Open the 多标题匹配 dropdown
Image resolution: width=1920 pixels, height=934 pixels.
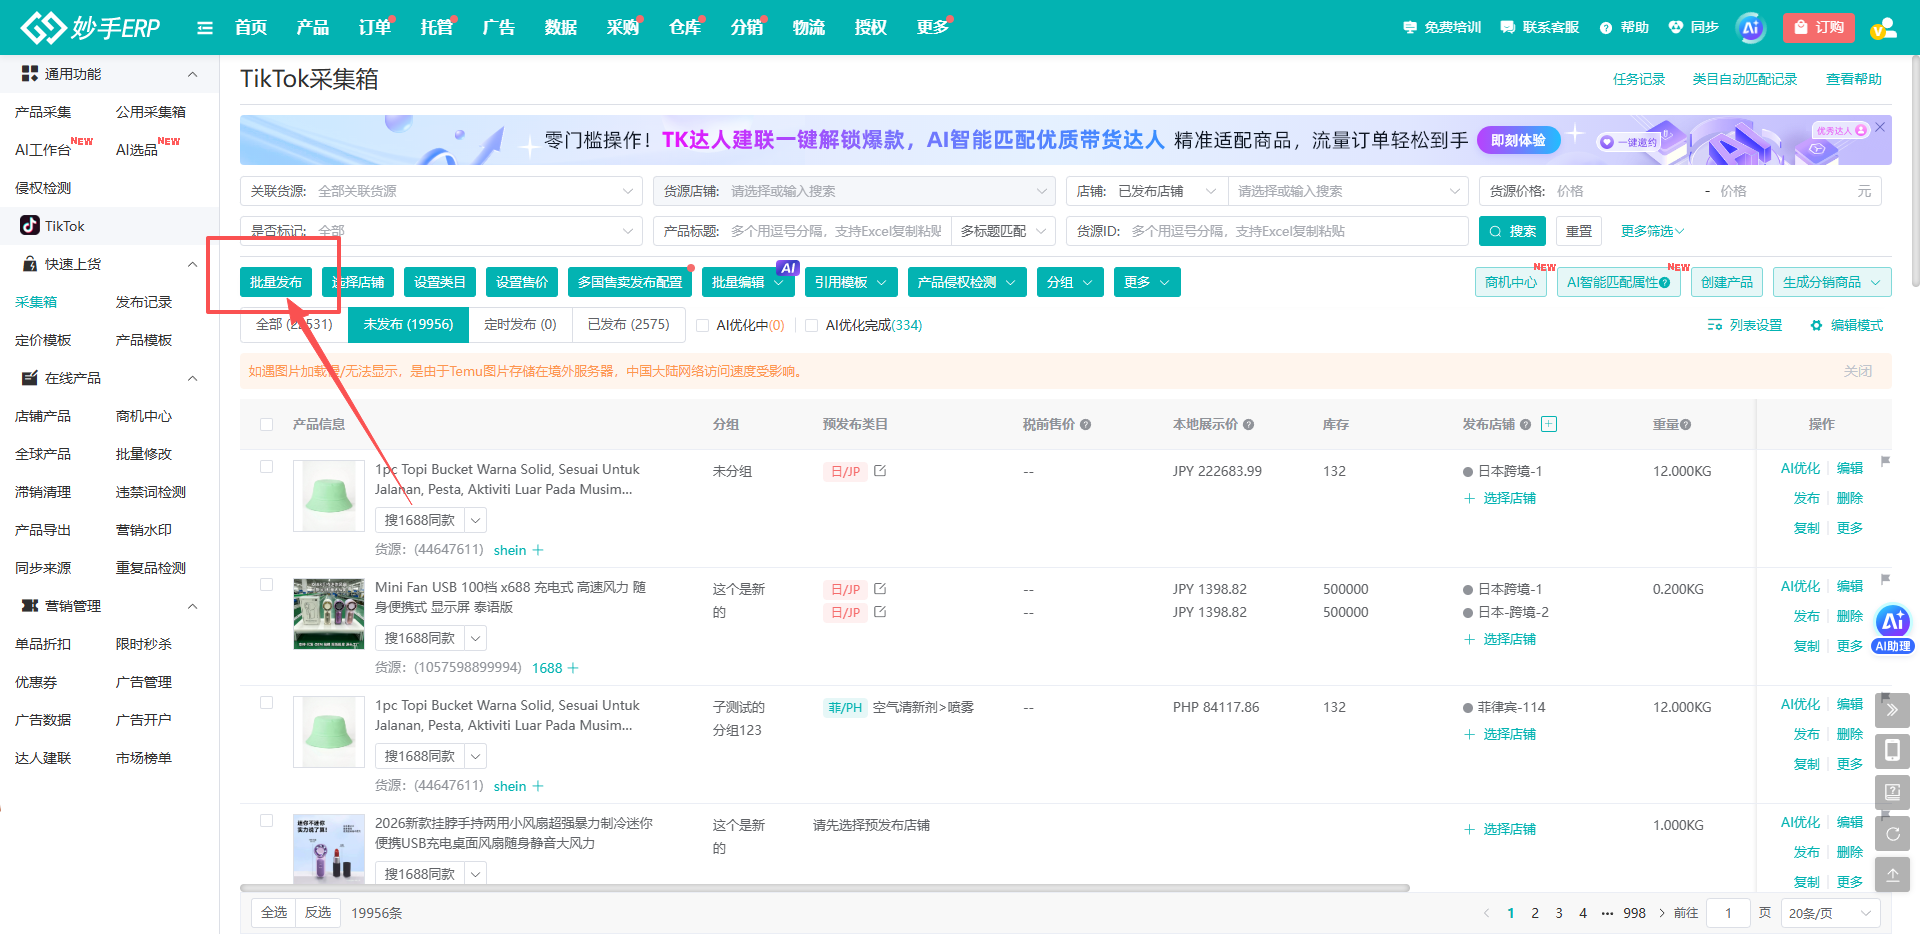[x=1003, y=231]
